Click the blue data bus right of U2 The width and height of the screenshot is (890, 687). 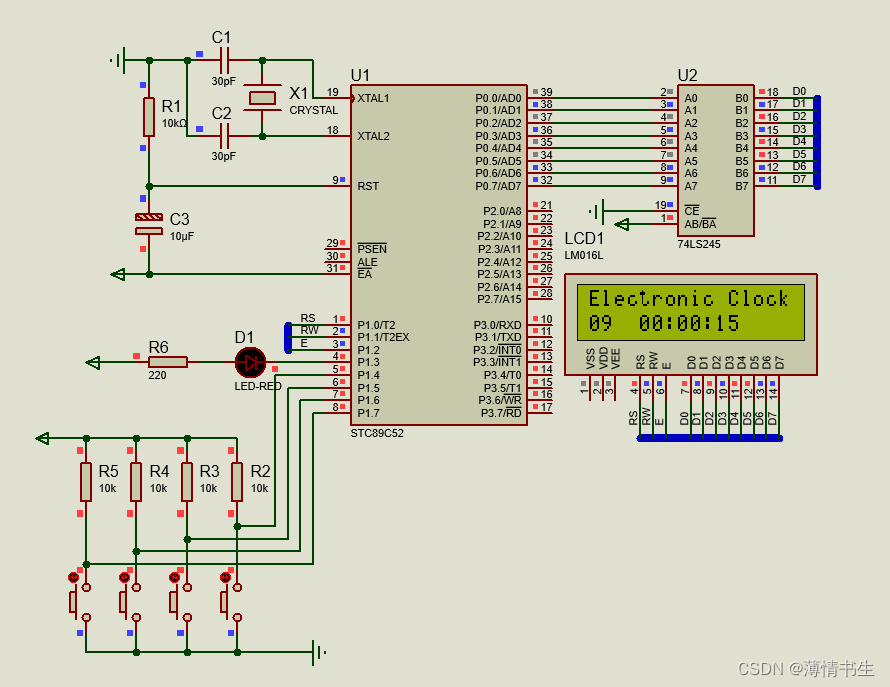coord(817,142)
